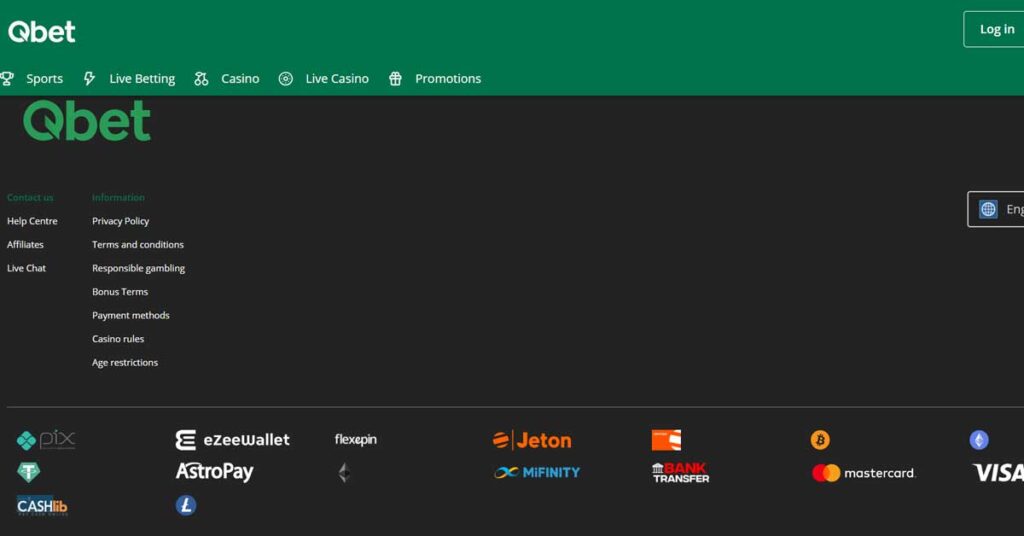Click the Live Betting lightning icon

tap(89, 79)
